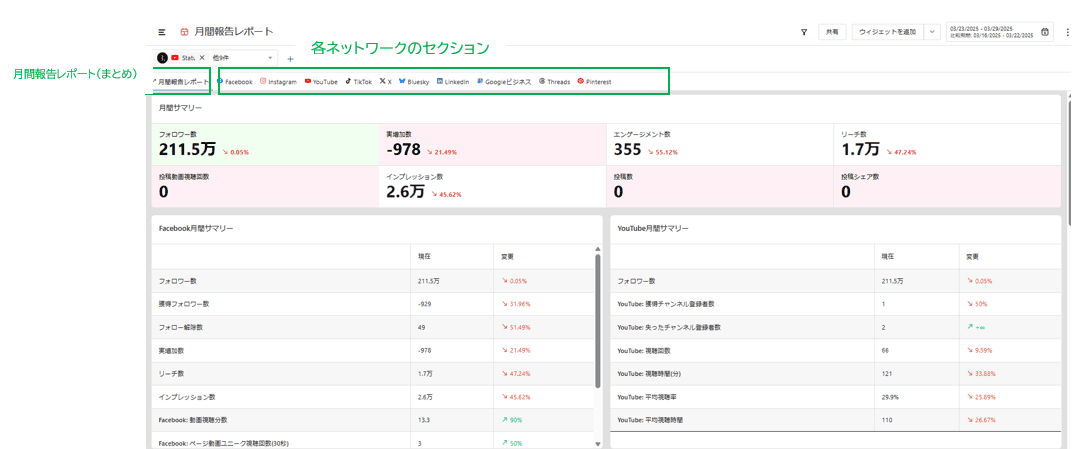Click the ウィジェットを追加 button

click(887, 32)
